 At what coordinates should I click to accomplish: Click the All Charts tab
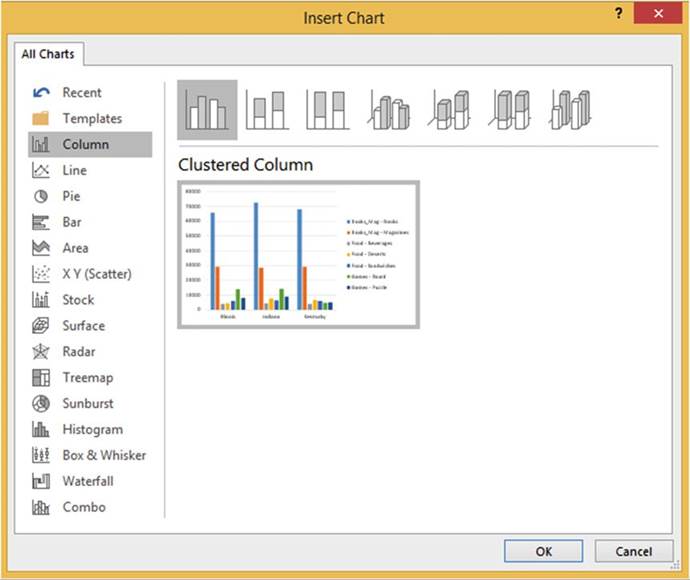(x=48, y=54)
